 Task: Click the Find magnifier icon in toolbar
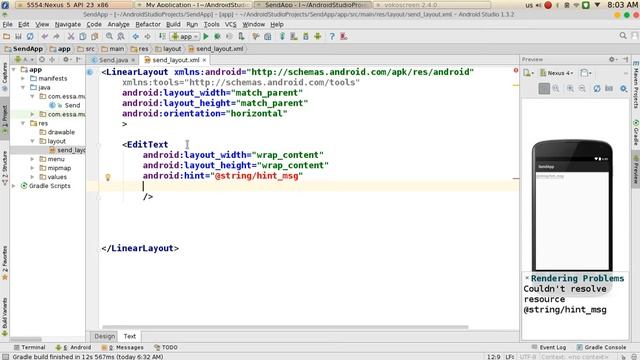coord(109,36)
